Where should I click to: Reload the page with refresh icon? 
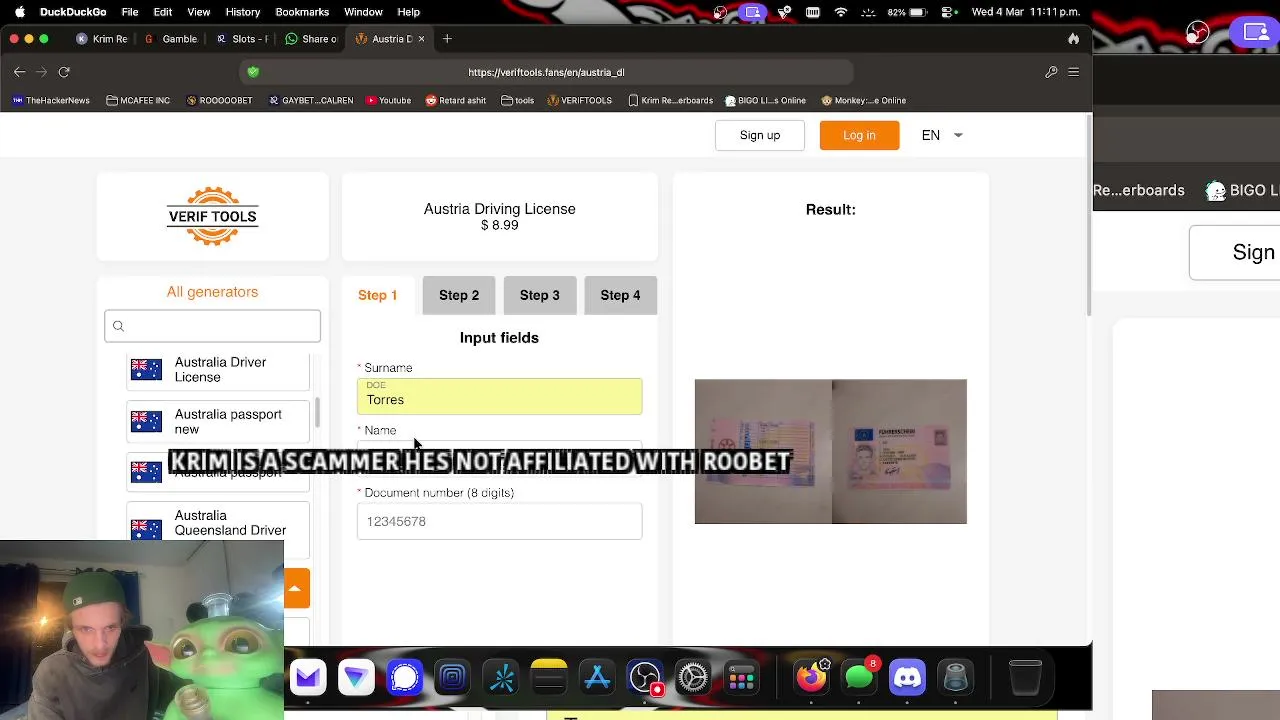click(64, 72)
